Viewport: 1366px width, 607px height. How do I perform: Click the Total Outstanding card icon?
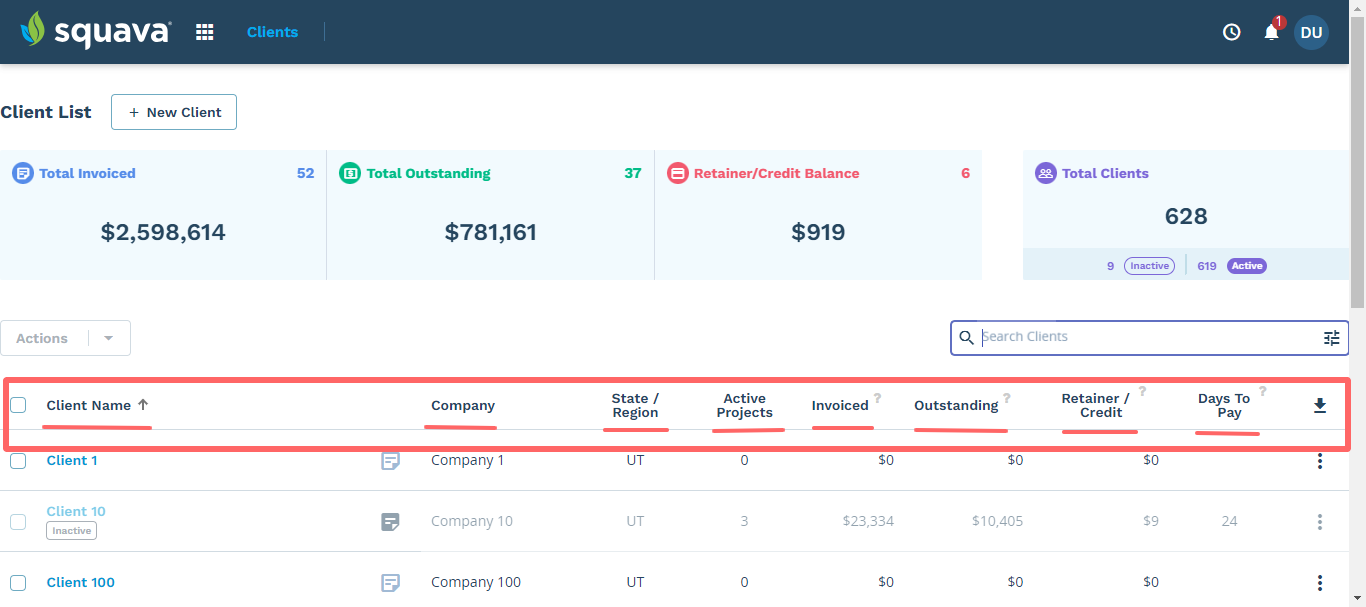tap(350, 173)
